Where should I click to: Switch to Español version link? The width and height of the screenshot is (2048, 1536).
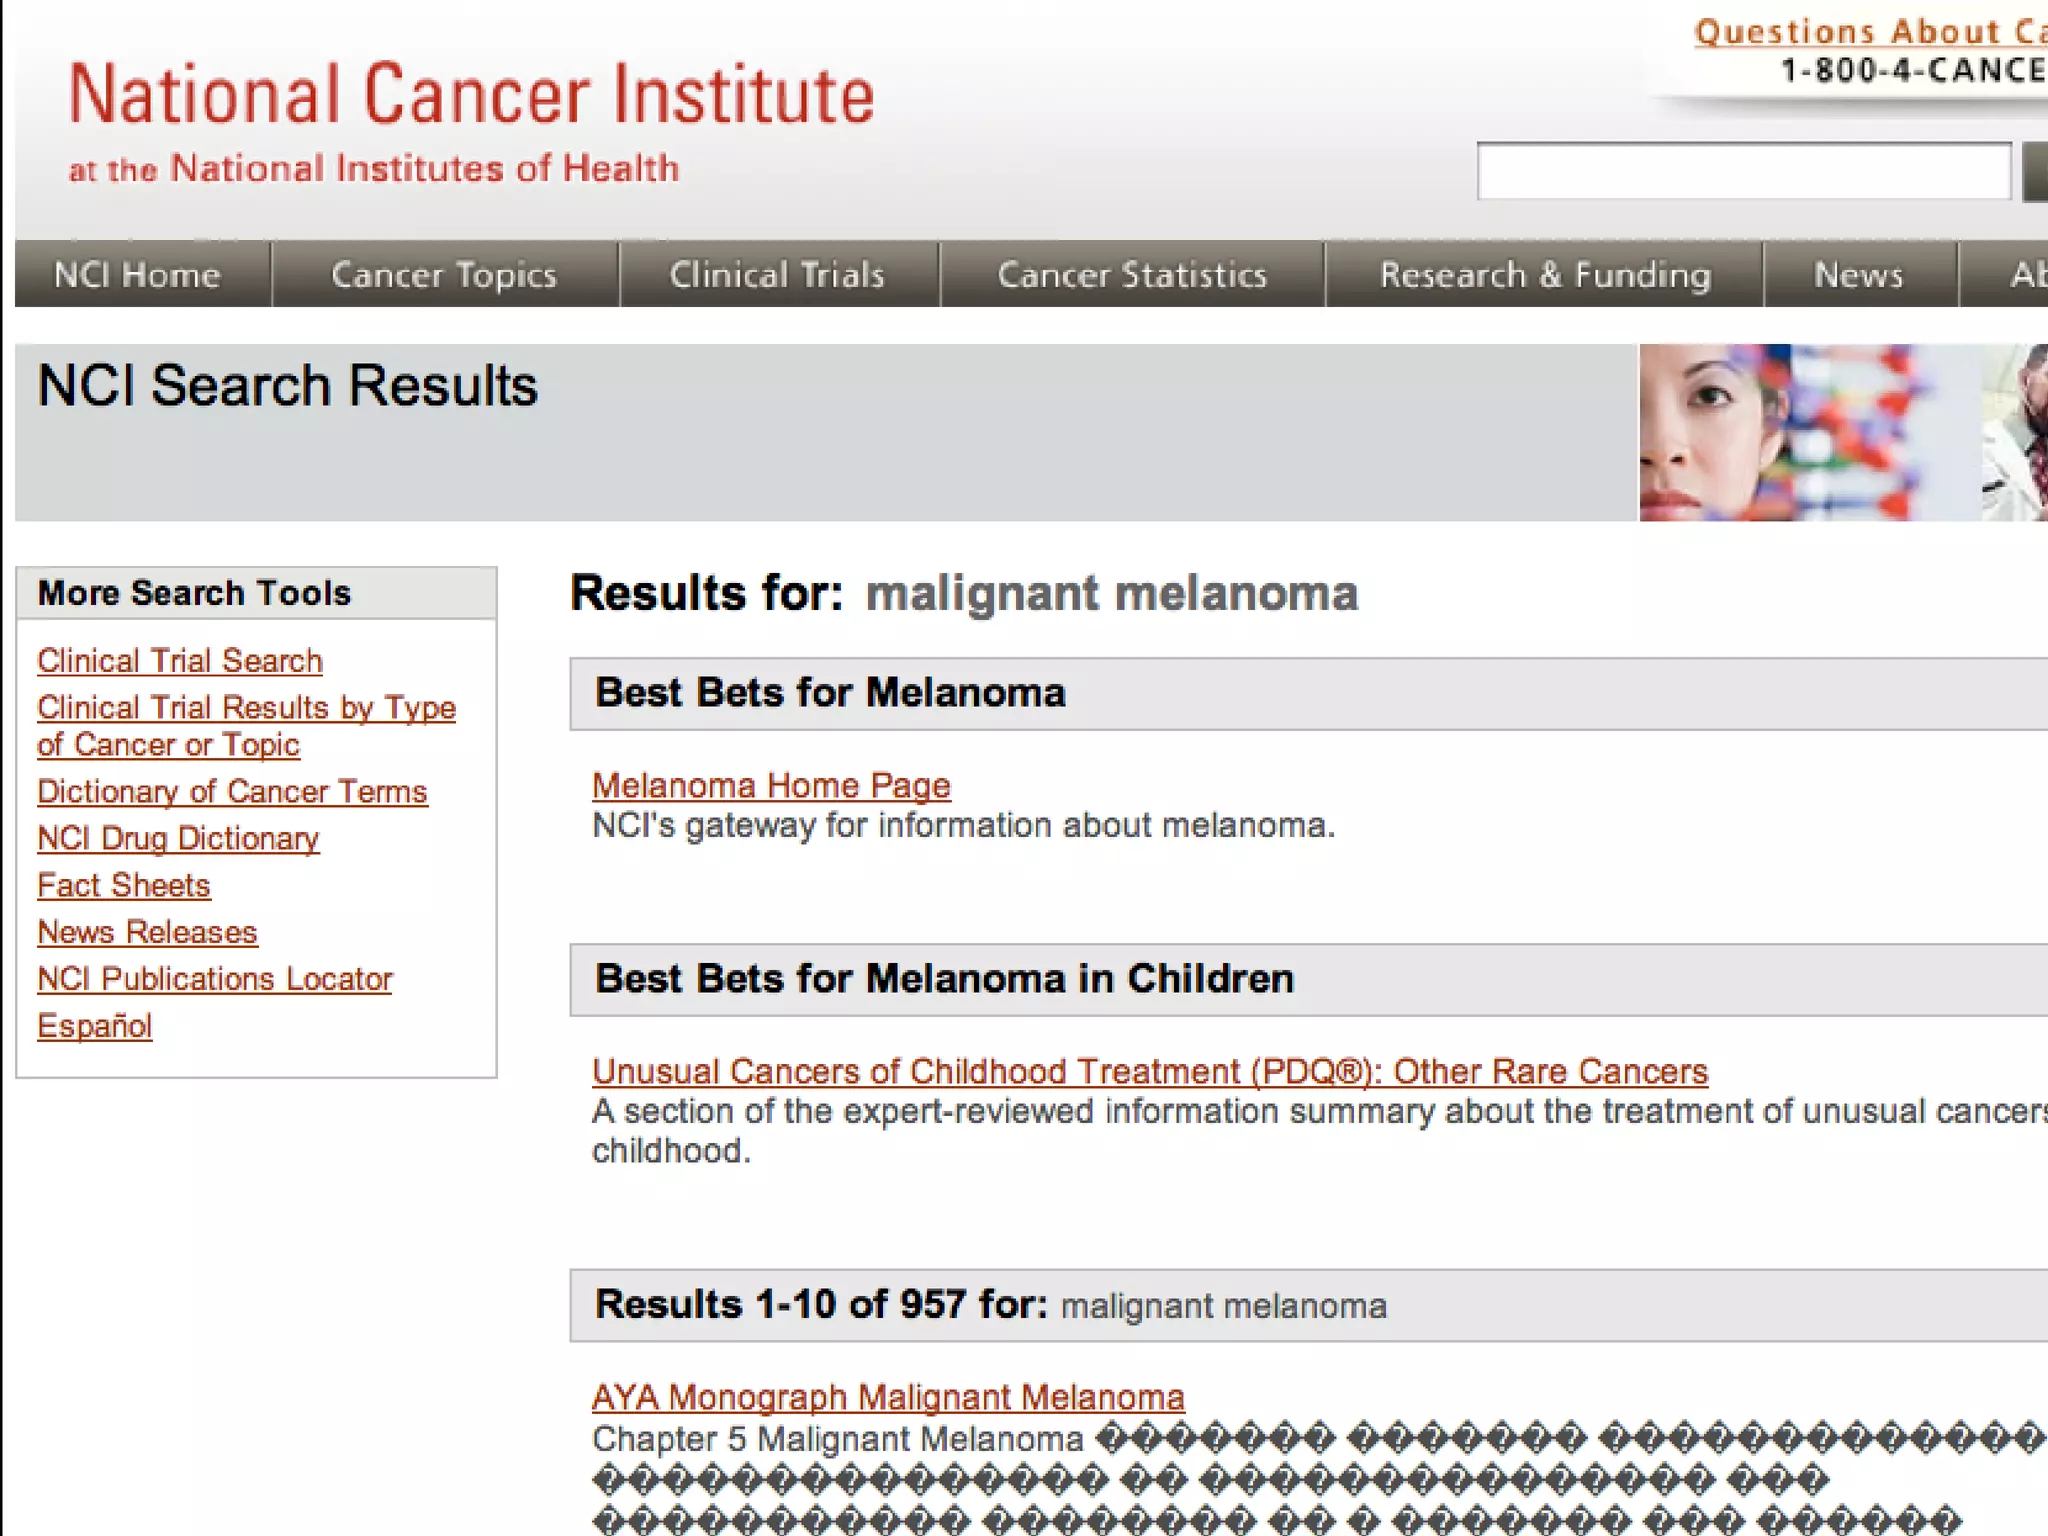[95, 1026]
